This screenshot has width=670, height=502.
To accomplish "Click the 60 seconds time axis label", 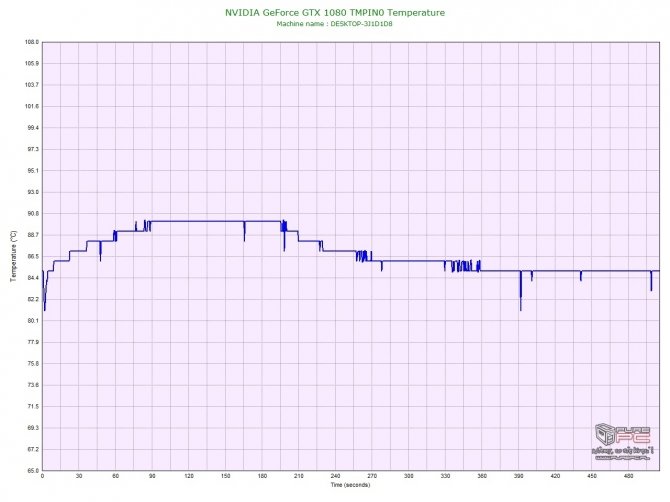I will coord(115,476).
